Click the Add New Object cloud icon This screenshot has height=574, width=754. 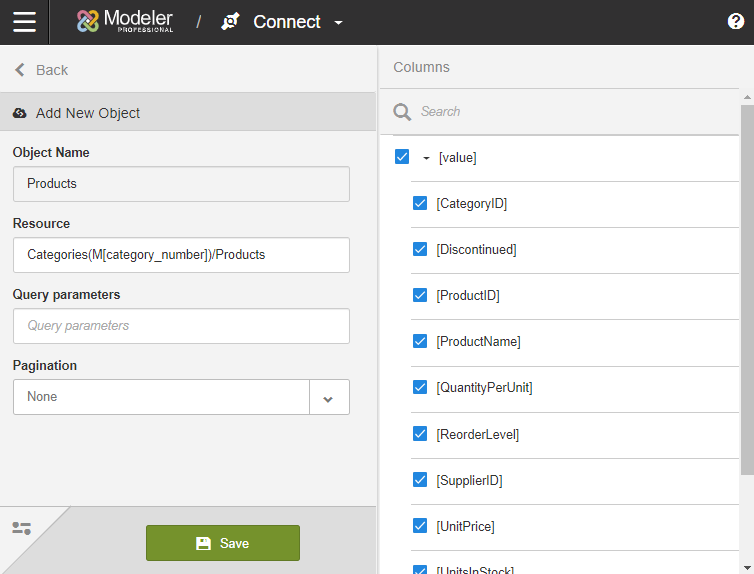[20, 113]
